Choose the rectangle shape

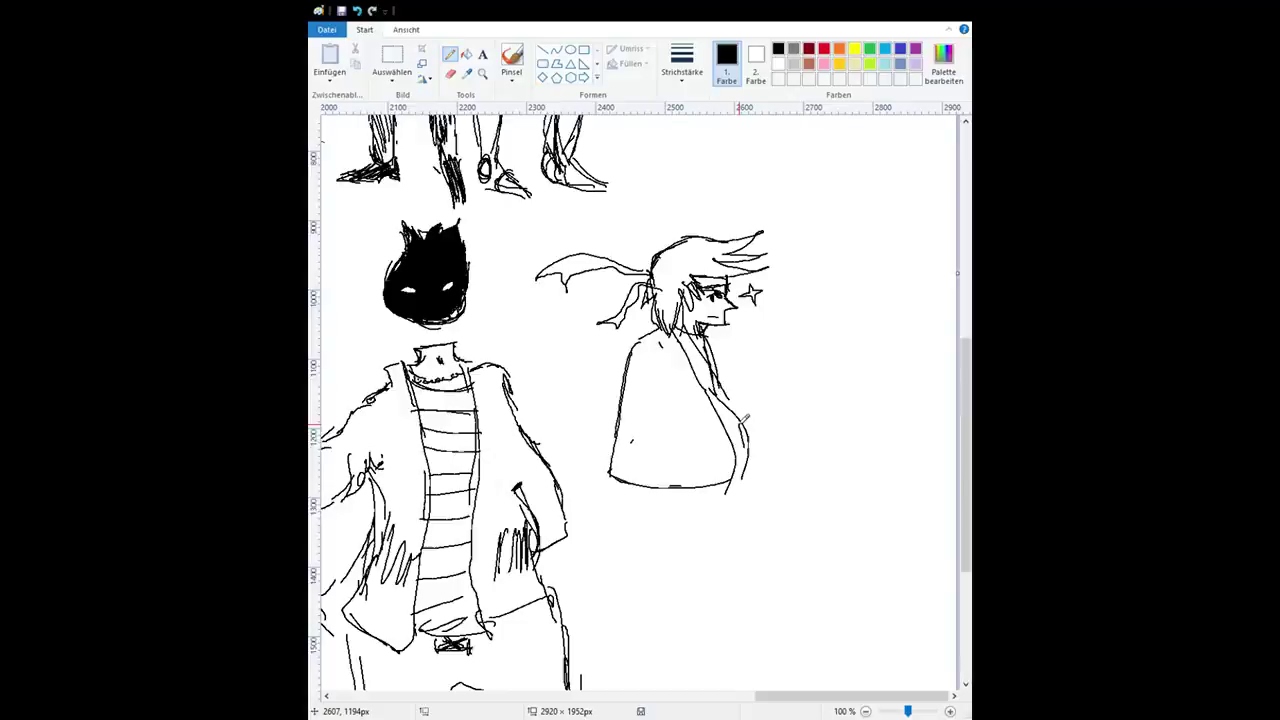tap(584, 50)
